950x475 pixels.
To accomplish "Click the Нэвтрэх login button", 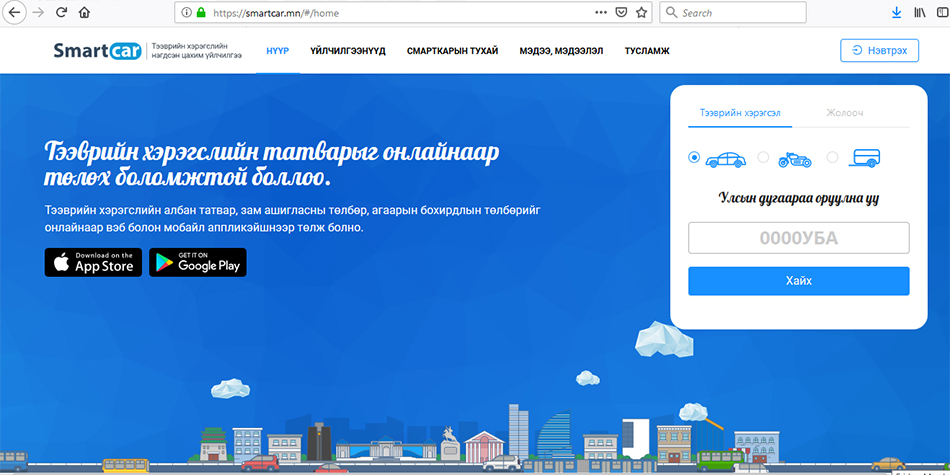I will tap(879, 51).
